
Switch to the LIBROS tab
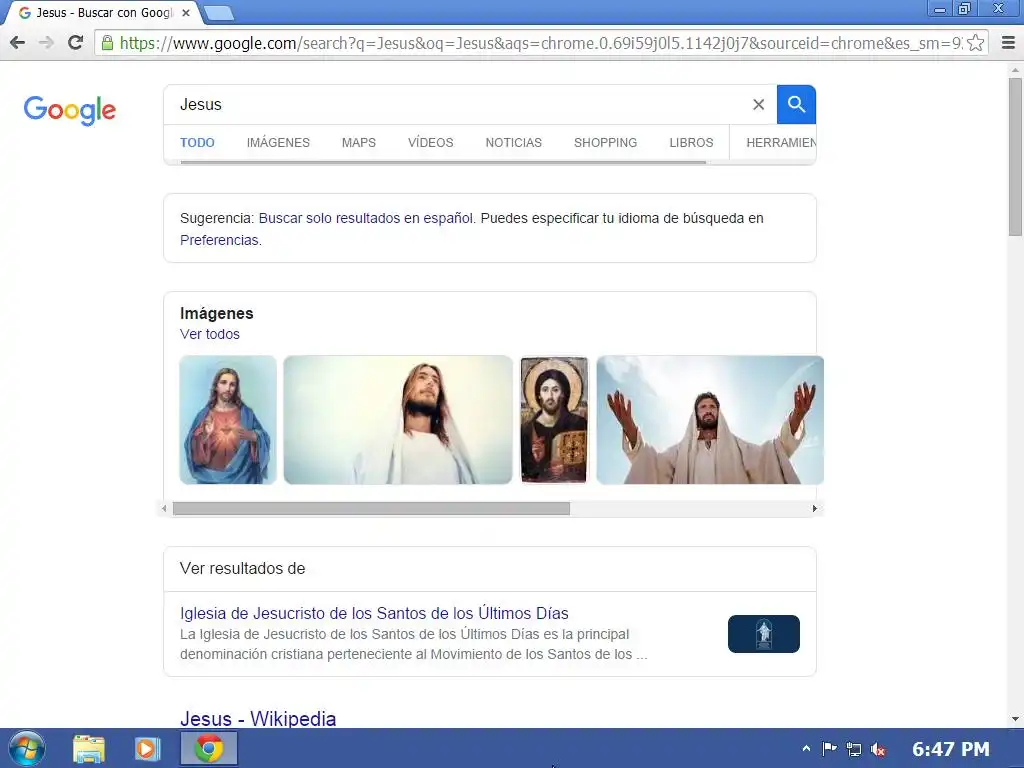tap(691, 142)
